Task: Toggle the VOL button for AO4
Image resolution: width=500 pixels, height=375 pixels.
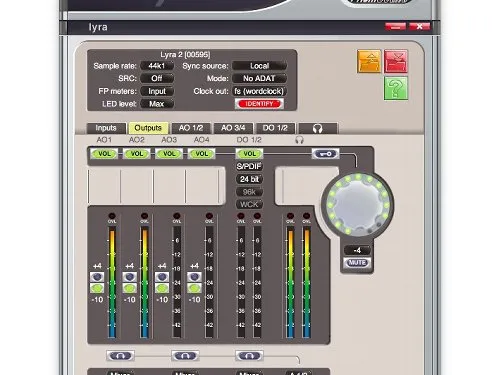Action: (x=202, y=154)
